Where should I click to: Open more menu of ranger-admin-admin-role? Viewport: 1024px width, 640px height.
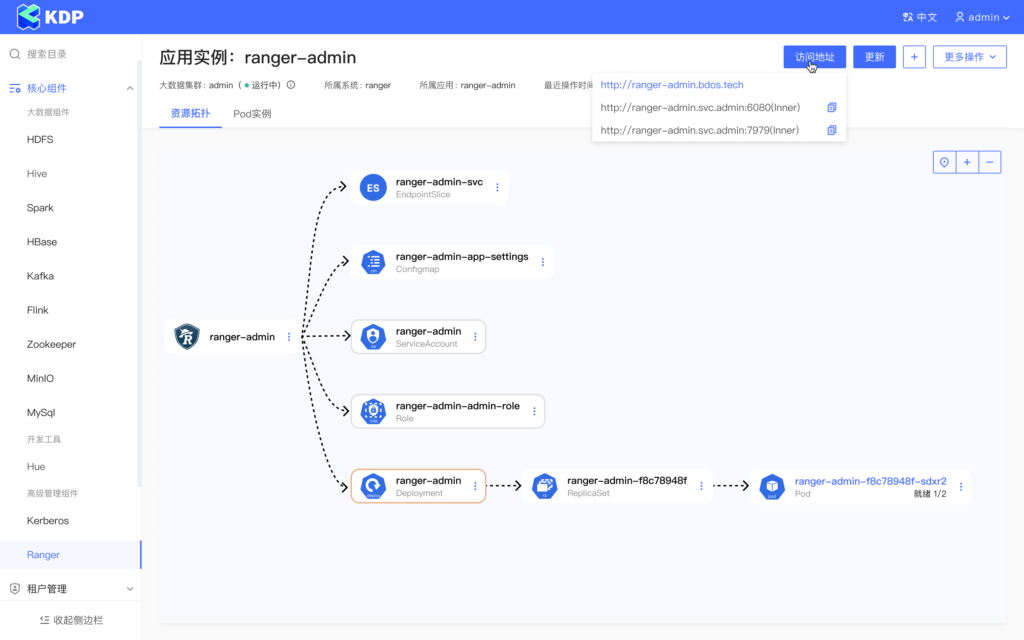[534, 411]
